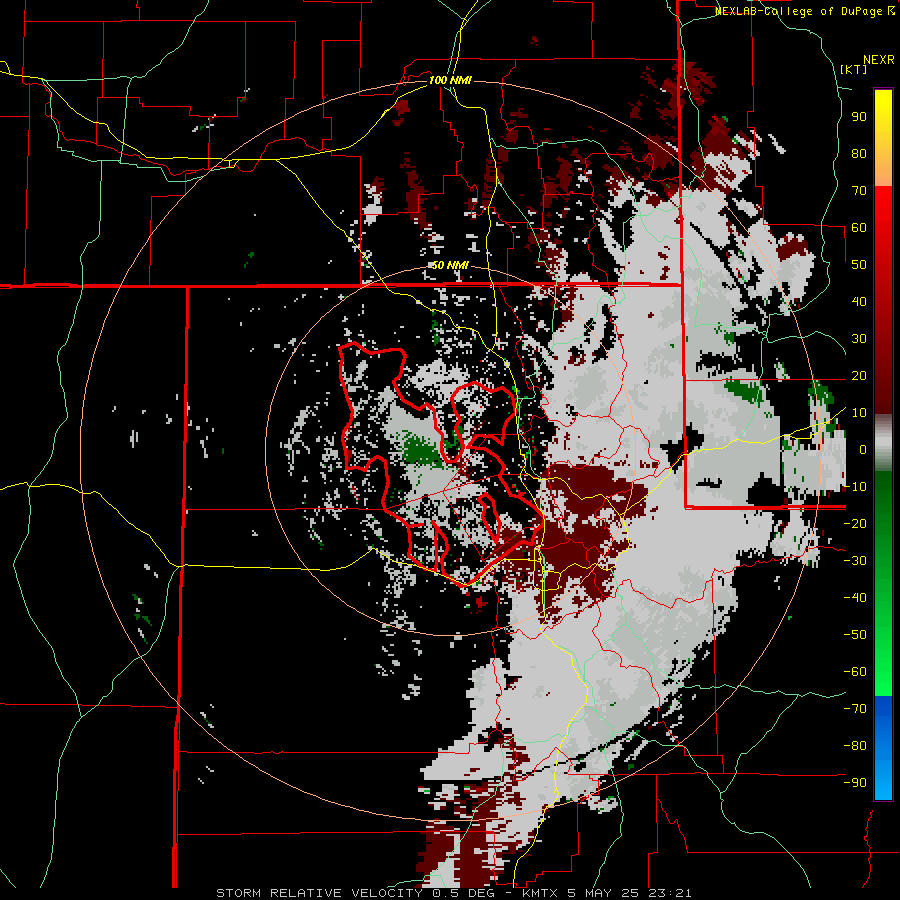Image resolution: width=900 pixels, height=900 pixels.
Task: Click the 23:21 timestamp in the caption
Action: click(668, 893)
